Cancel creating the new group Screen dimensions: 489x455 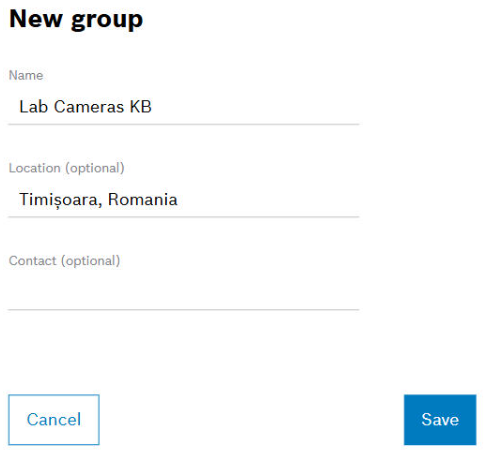point(54,420)
